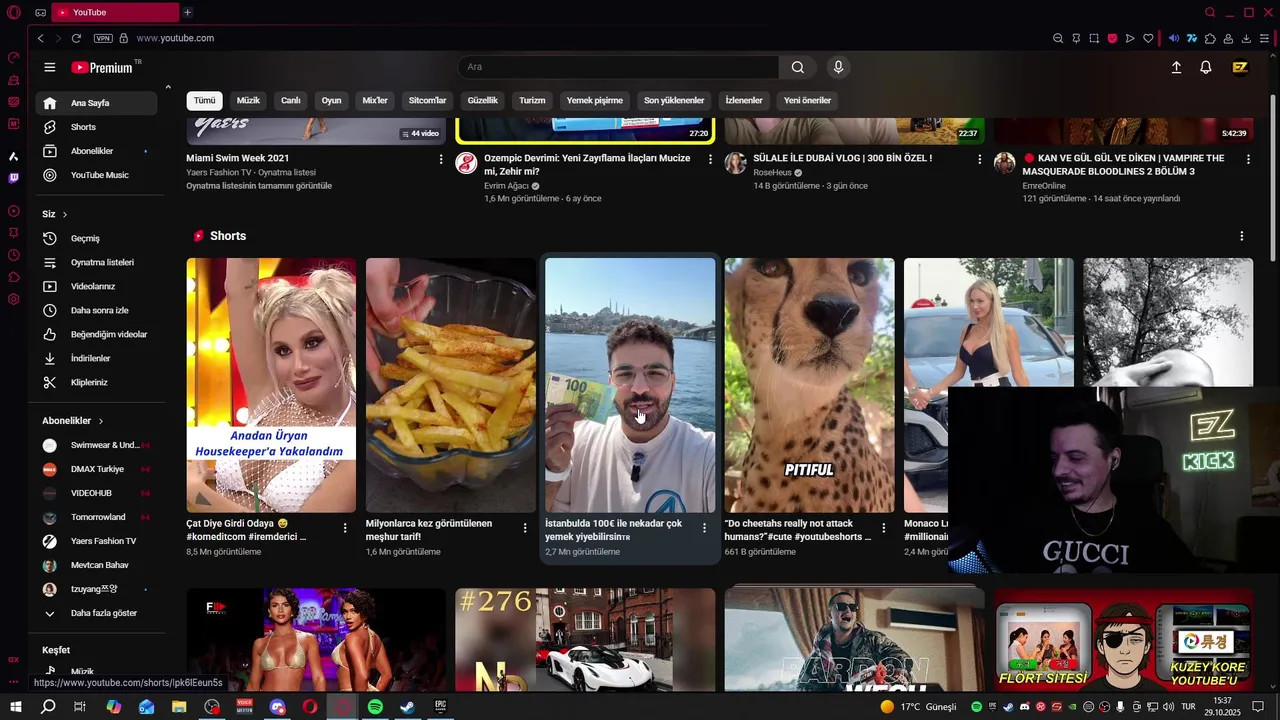The width and height of the screenshot is (1280, 720).
Task: Open Daha sonra izle in the sidebar
Action: click(96, 310)
